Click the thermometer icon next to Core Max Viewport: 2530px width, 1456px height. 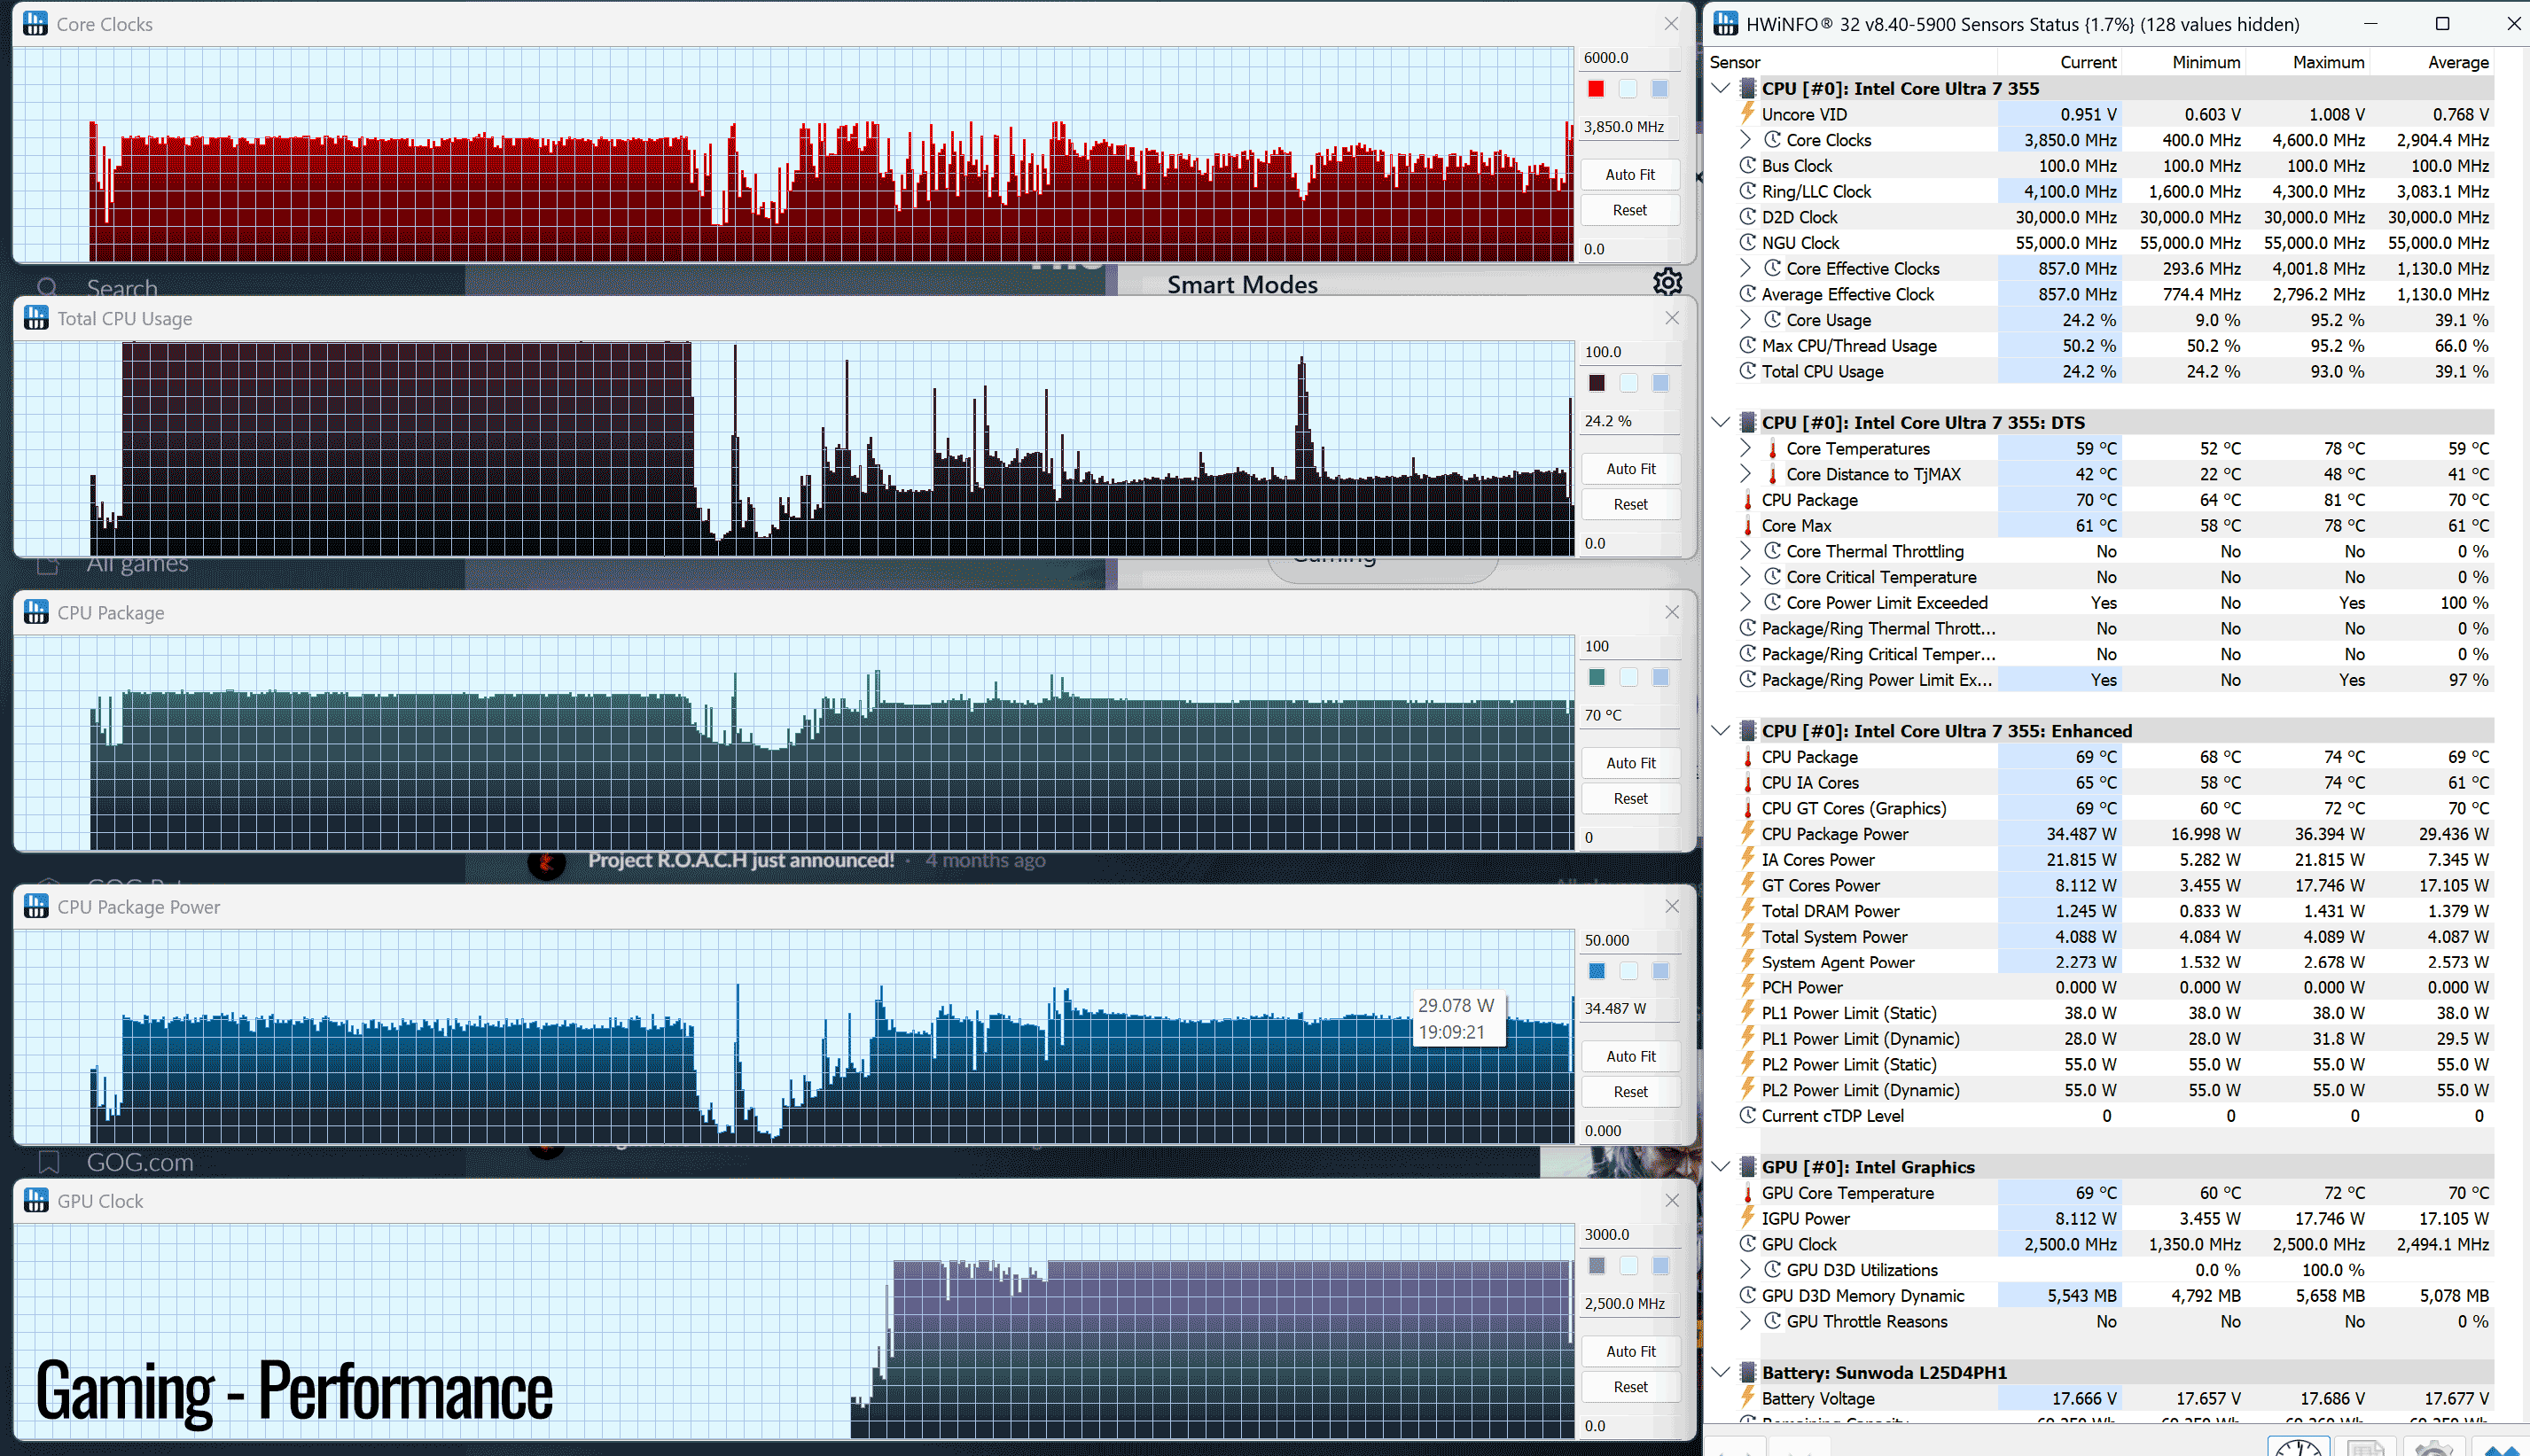tap(1747, 526)
